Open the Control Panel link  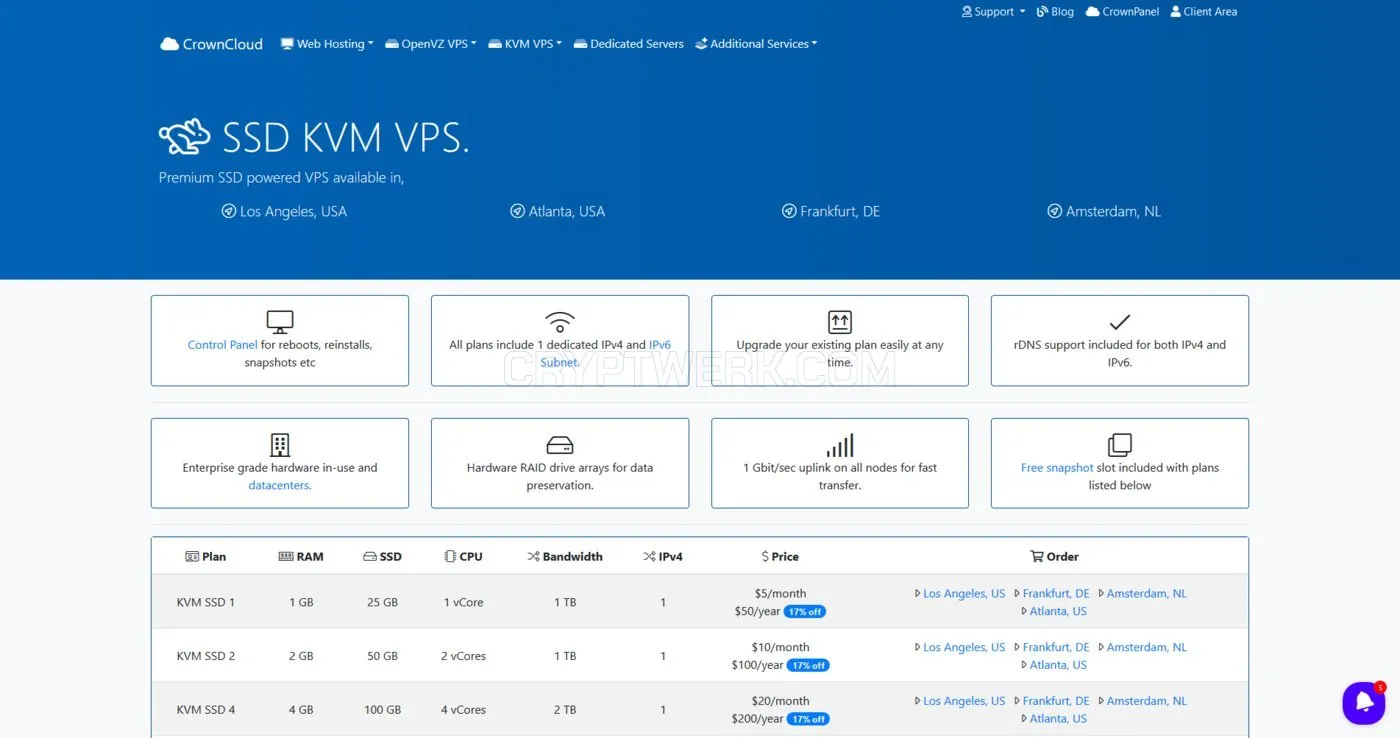point(222,345)
